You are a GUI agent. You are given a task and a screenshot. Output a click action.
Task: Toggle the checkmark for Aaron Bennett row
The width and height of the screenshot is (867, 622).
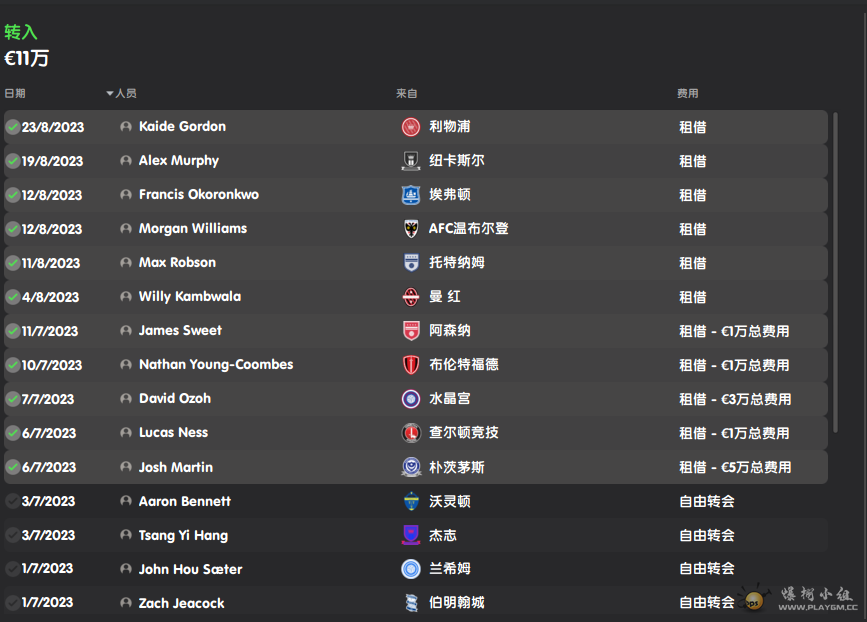click(13, 501)
